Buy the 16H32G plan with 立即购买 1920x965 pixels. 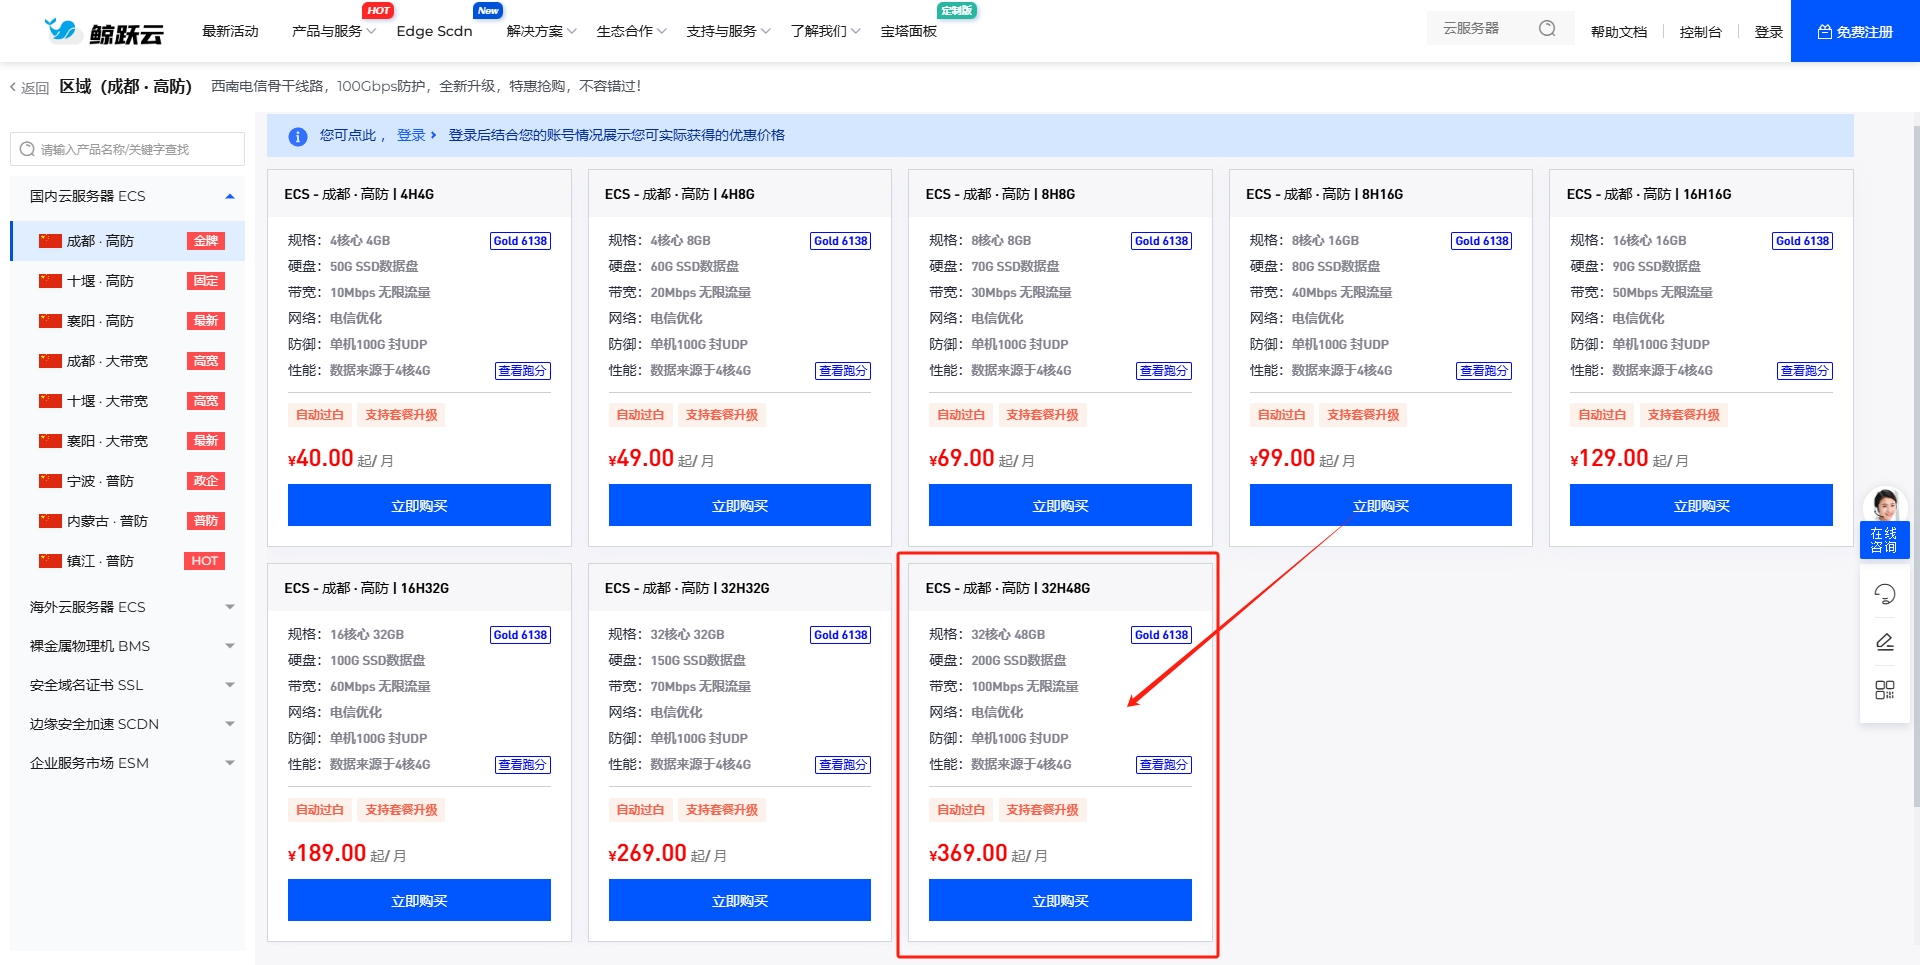[x=419, y=900]
